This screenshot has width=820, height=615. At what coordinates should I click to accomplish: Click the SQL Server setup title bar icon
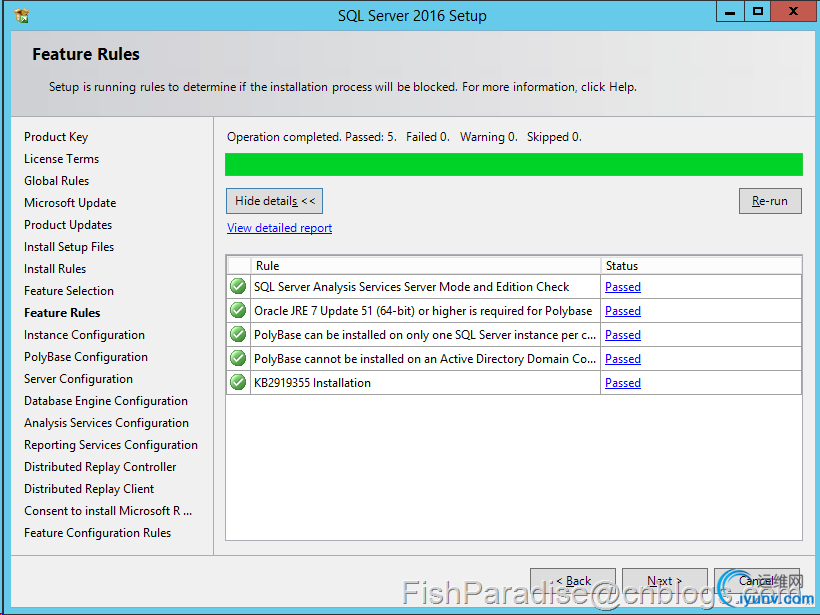[x=21, y=16]
